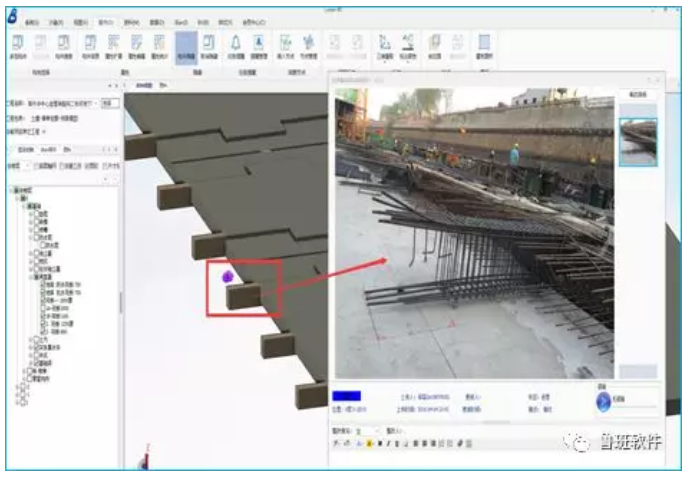Collapse the root node of the component tree
689x477 pixels.
point(11,191)
